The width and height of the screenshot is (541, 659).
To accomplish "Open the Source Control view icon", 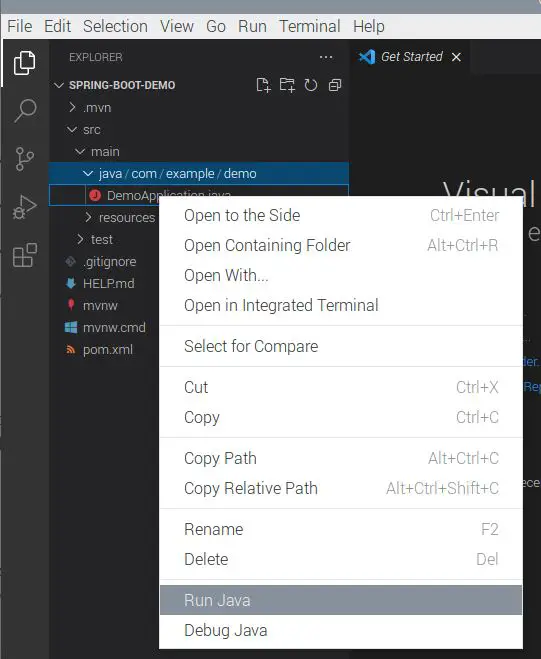I will coord(24,158).
